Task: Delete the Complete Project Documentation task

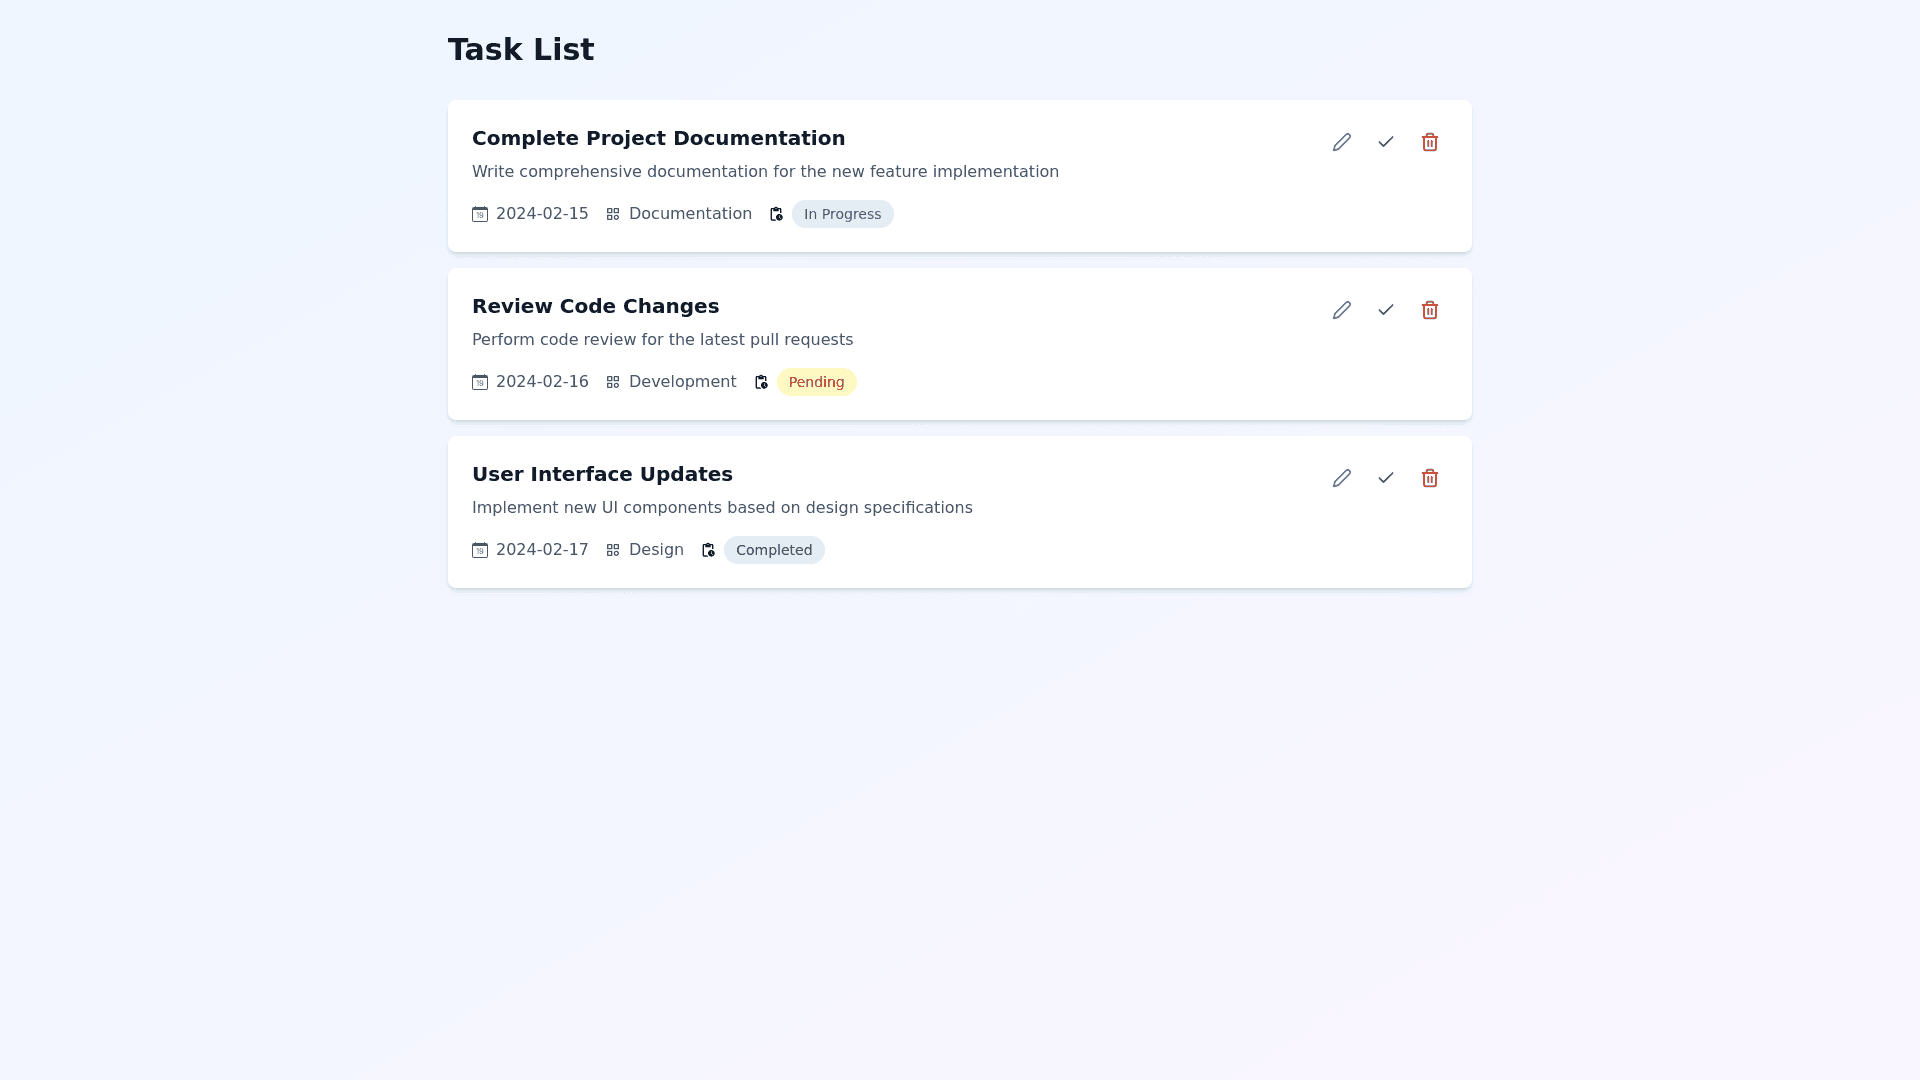Action: click(1430, 142)
